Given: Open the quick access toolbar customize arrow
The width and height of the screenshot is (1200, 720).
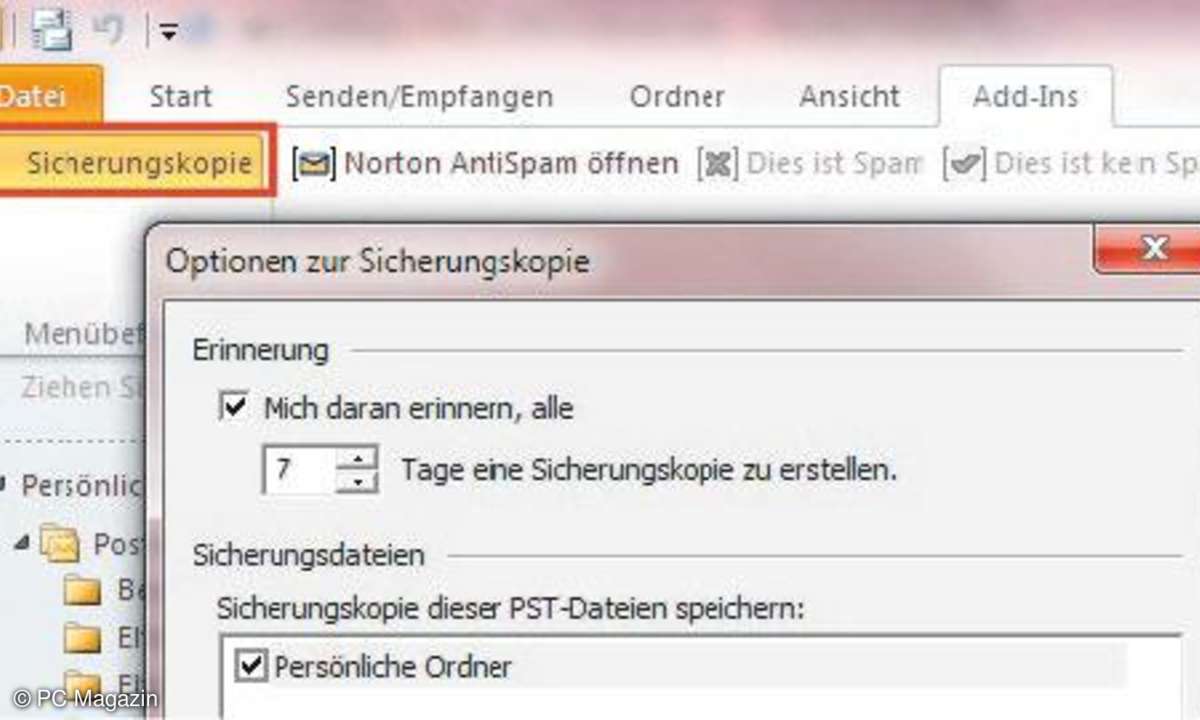Looking at the screenshot, I should (x=167, y=34).
